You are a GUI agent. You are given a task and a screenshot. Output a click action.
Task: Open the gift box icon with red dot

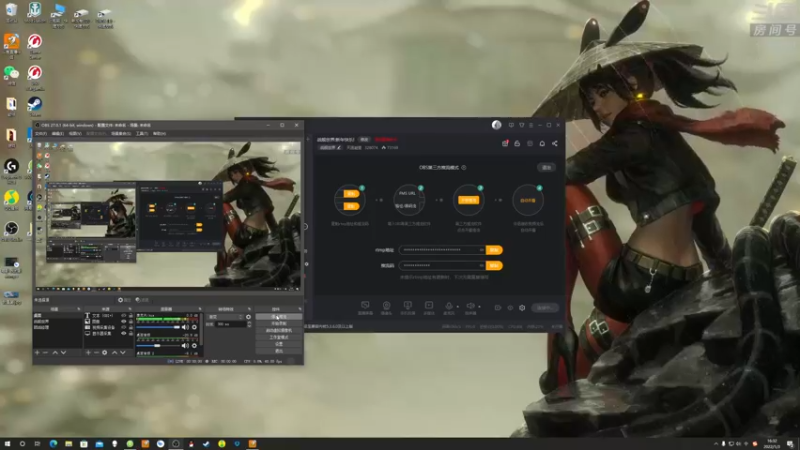coord(505,143)
